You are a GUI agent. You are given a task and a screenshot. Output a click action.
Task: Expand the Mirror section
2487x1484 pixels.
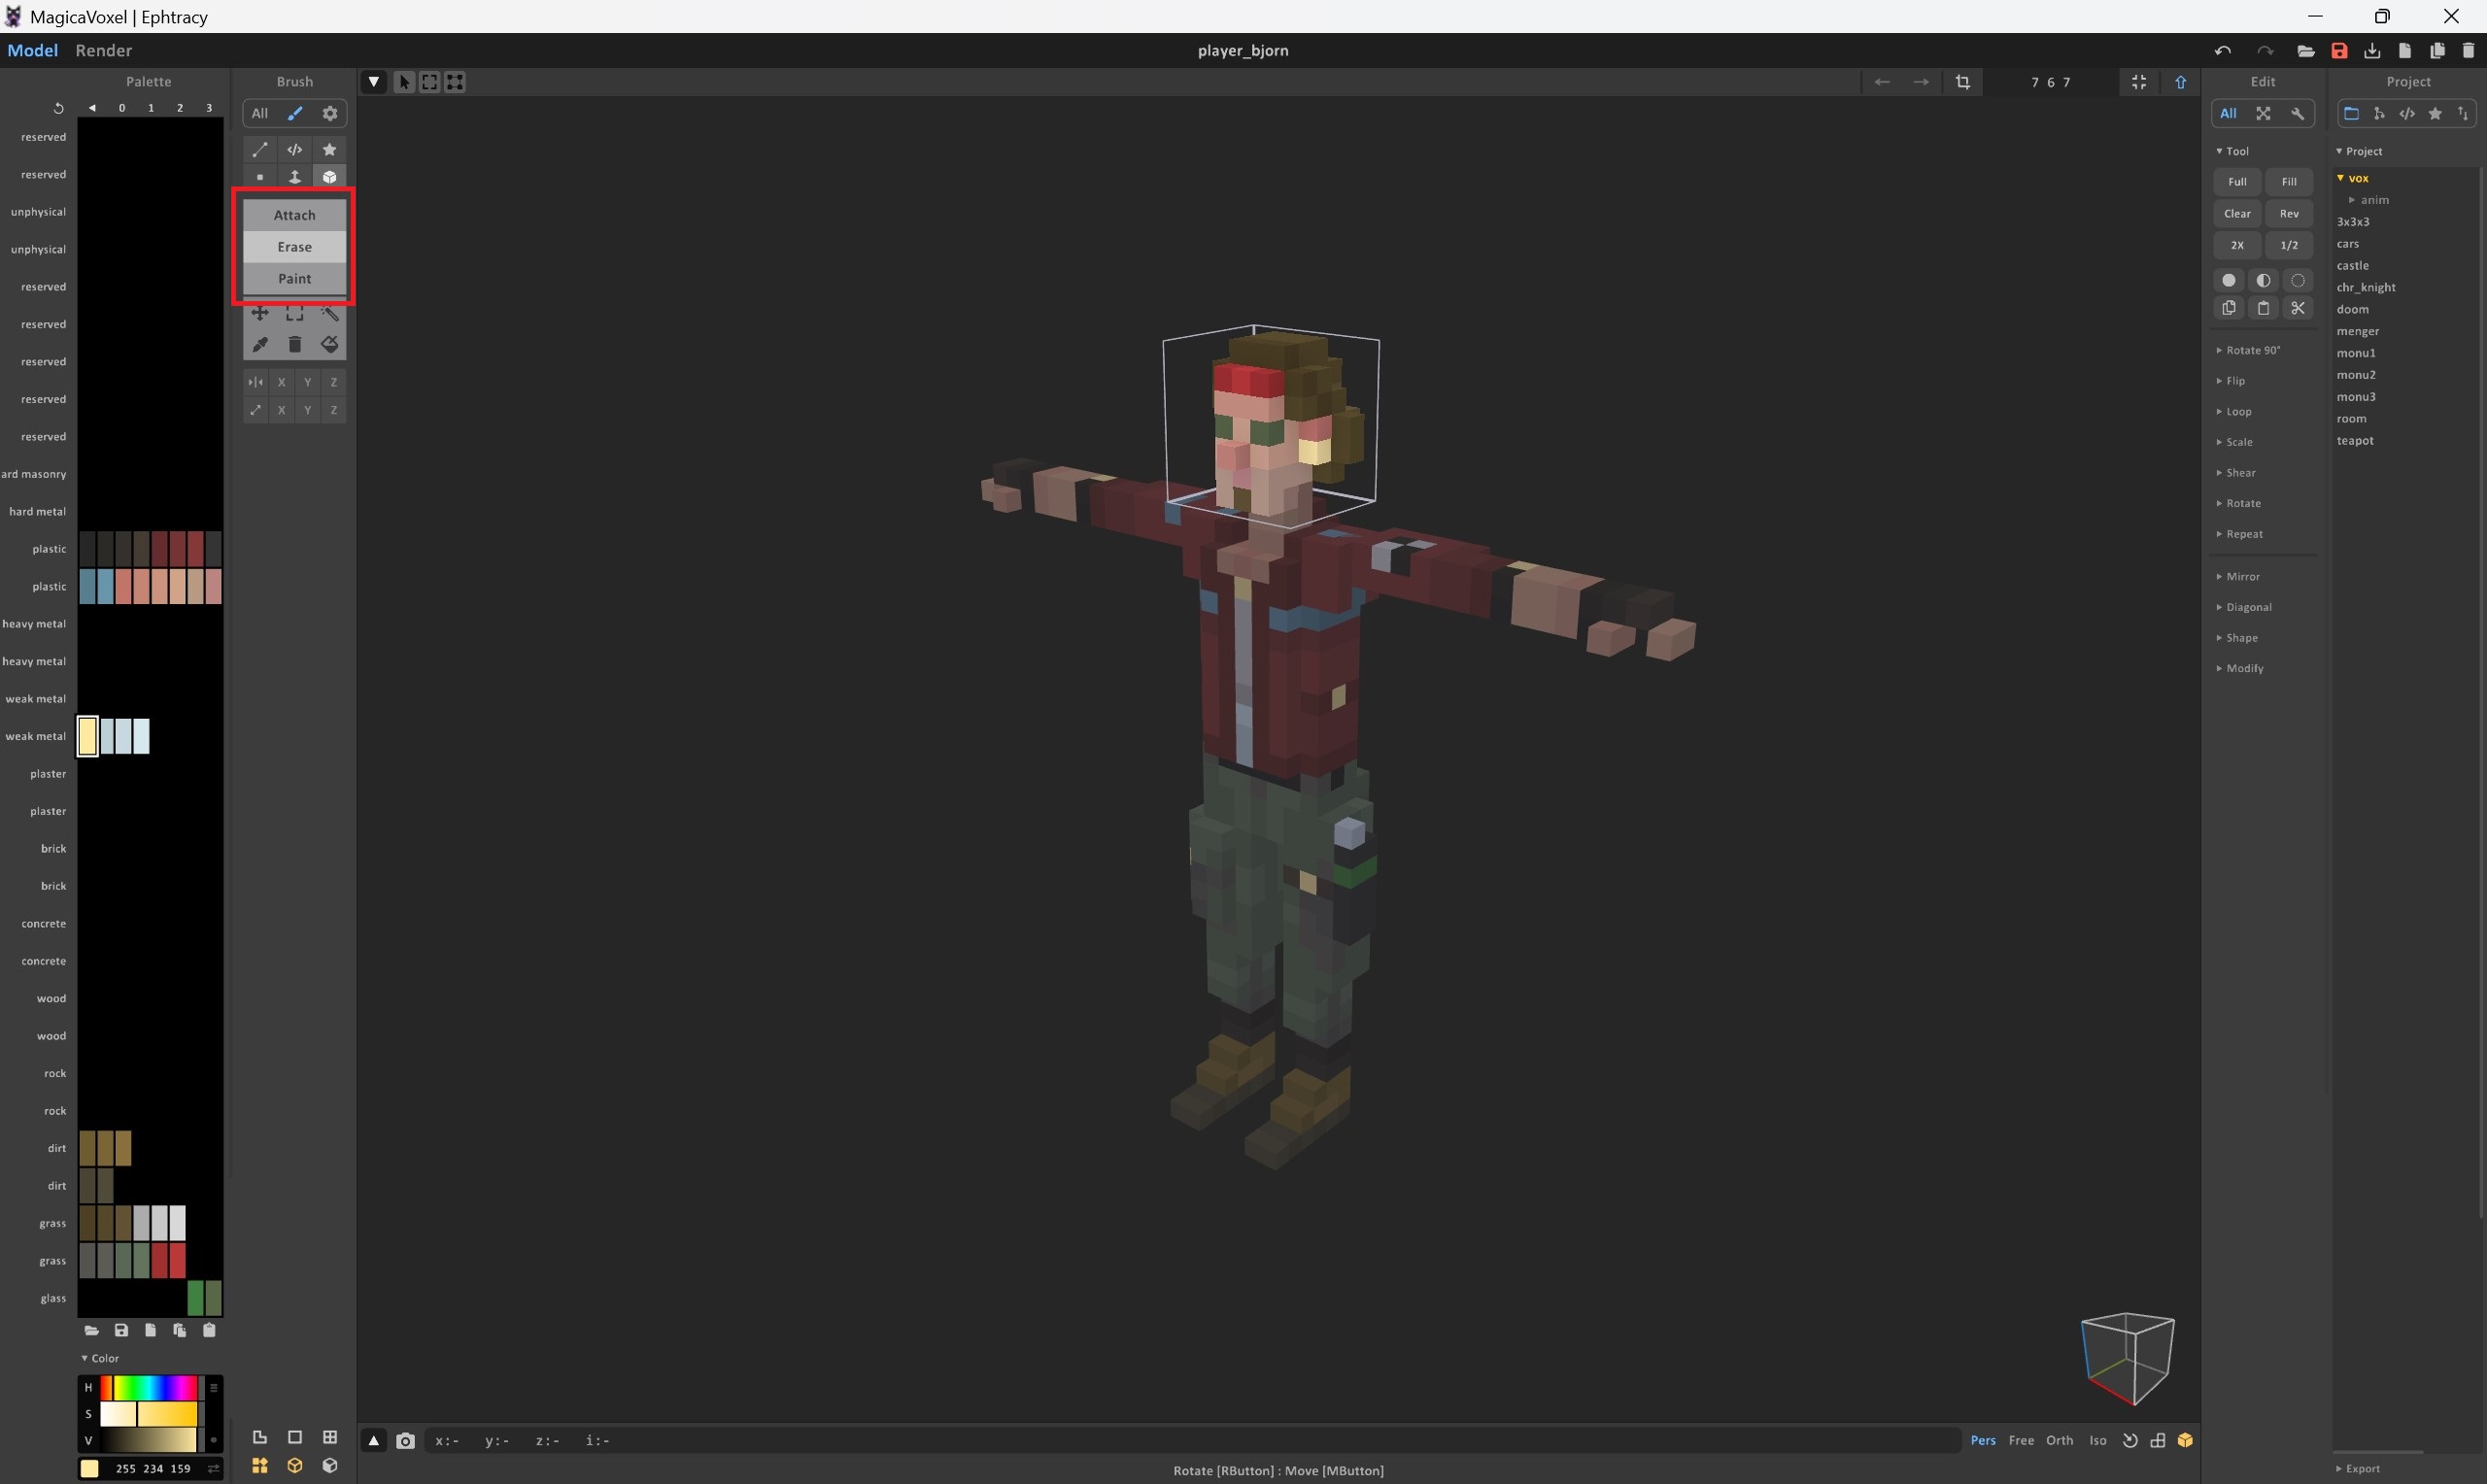click(2242, 577)
